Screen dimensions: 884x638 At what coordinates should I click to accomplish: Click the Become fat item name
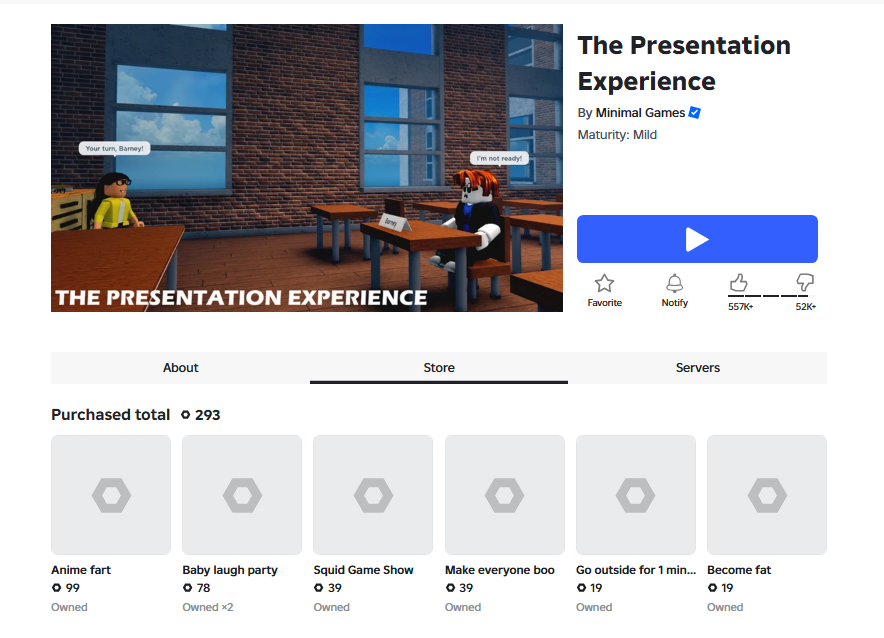coord(739,570)
